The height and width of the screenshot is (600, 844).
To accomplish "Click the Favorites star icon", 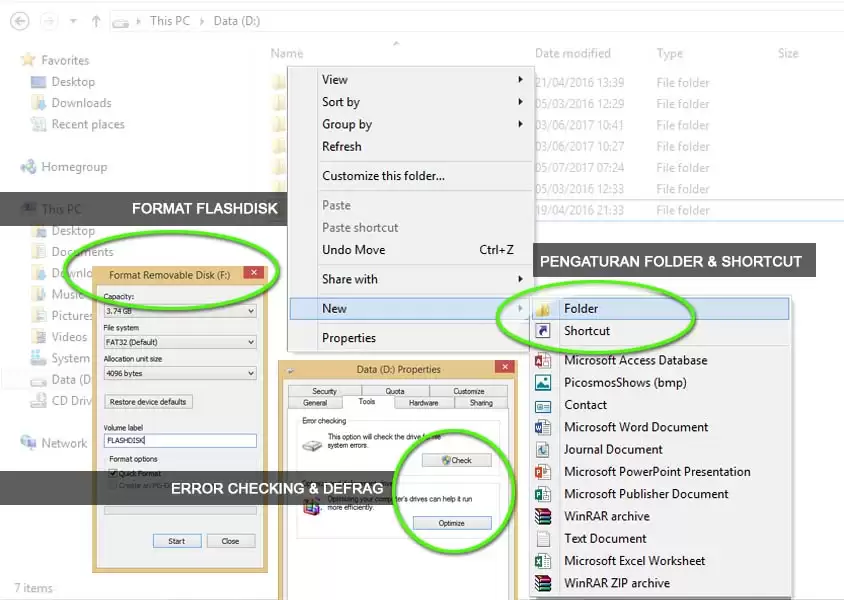I will click(x=27, y=60).
